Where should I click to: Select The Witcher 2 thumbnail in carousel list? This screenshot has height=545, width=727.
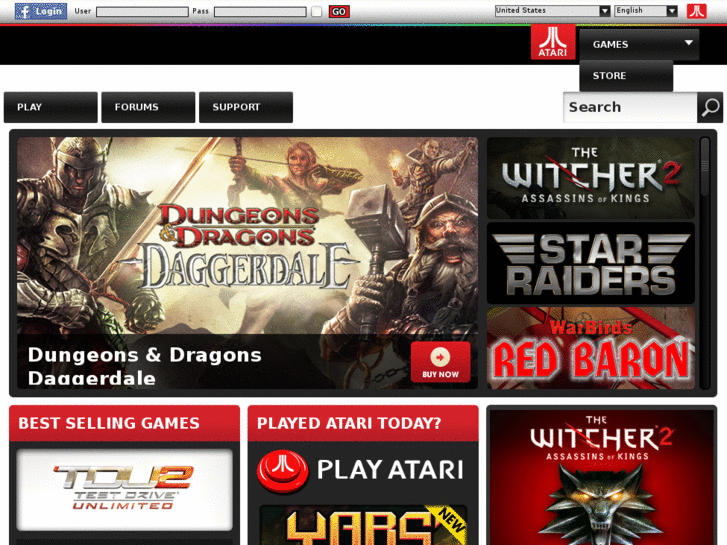591,178
